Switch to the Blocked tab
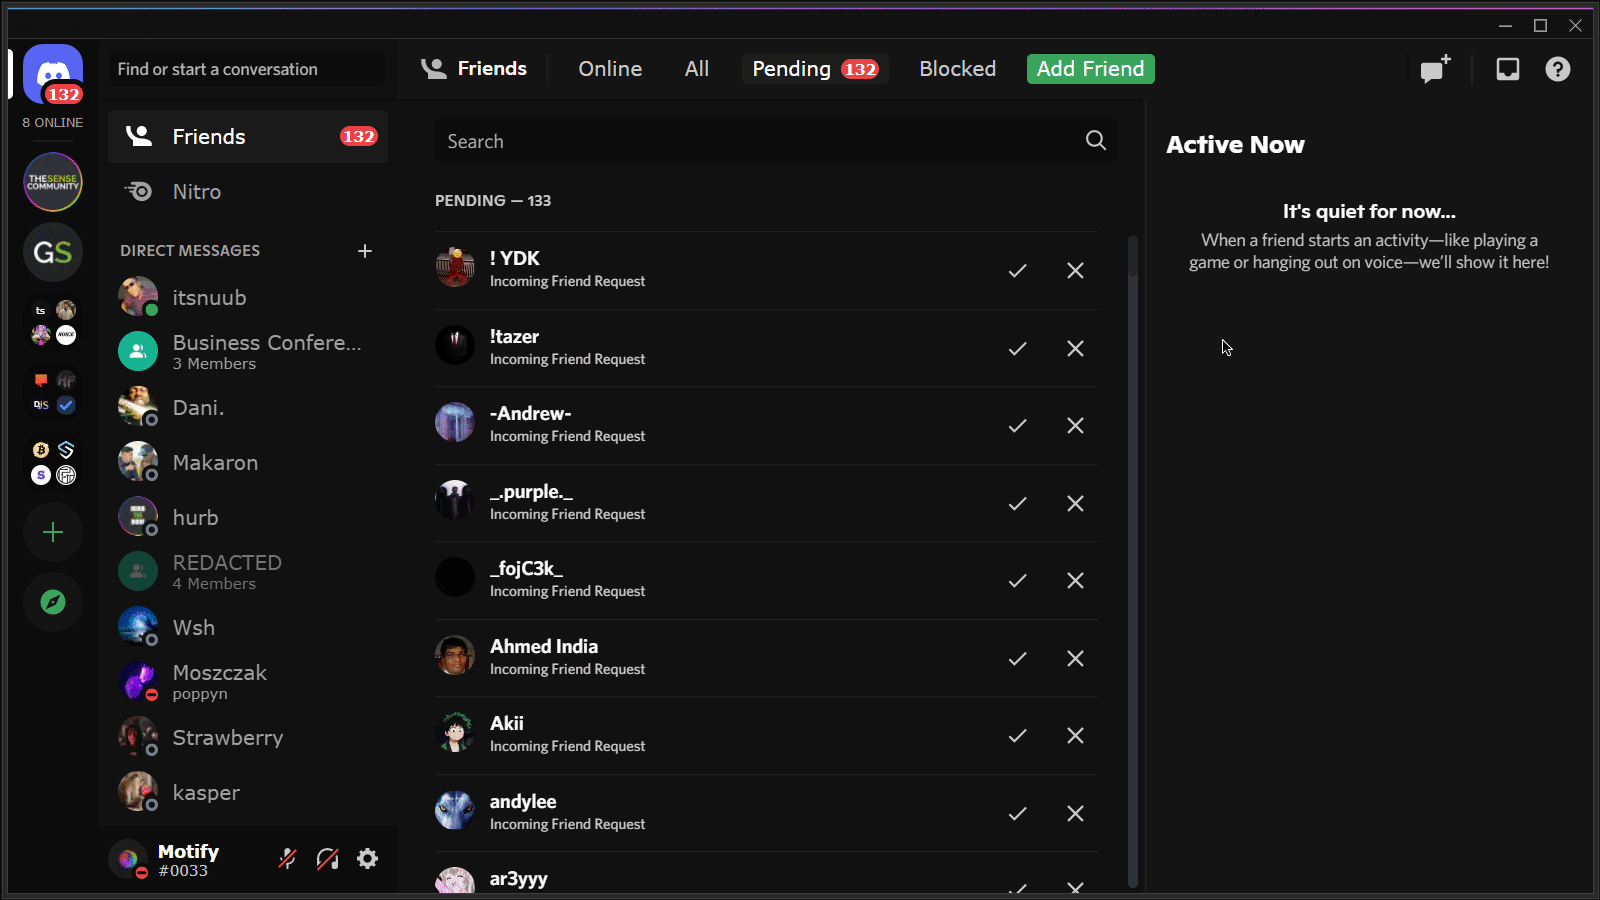Screen dimensions: 1600x900 click(x=956, y=68)
